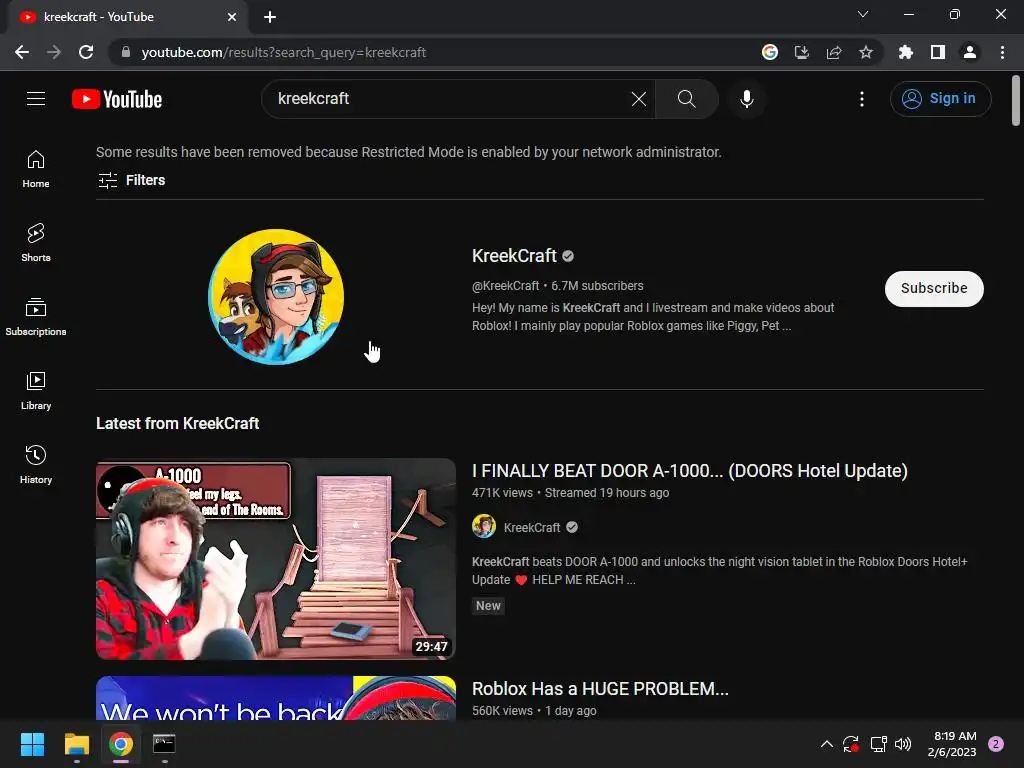Open the volume speaker tray icon

click(x=903, y=744)
